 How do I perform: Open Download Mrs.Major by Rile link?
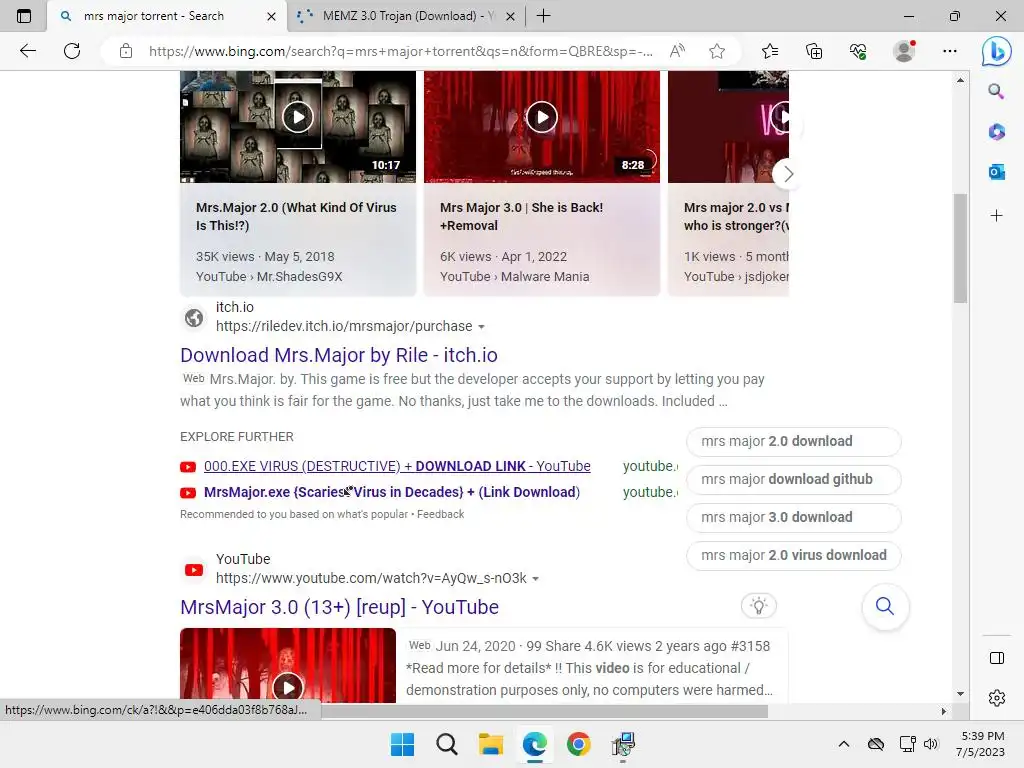[x=338, y=355]
